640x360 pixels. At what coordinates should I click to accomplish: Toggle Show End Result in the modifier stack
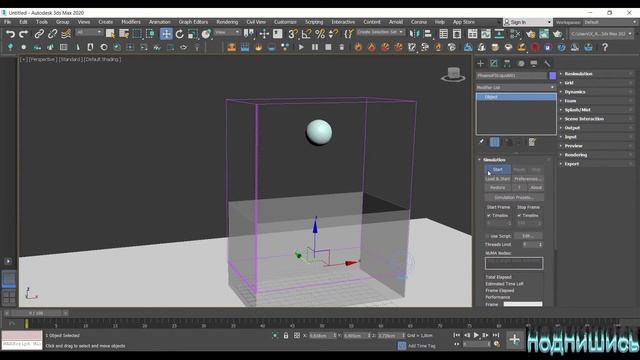(x=494, y=142)
